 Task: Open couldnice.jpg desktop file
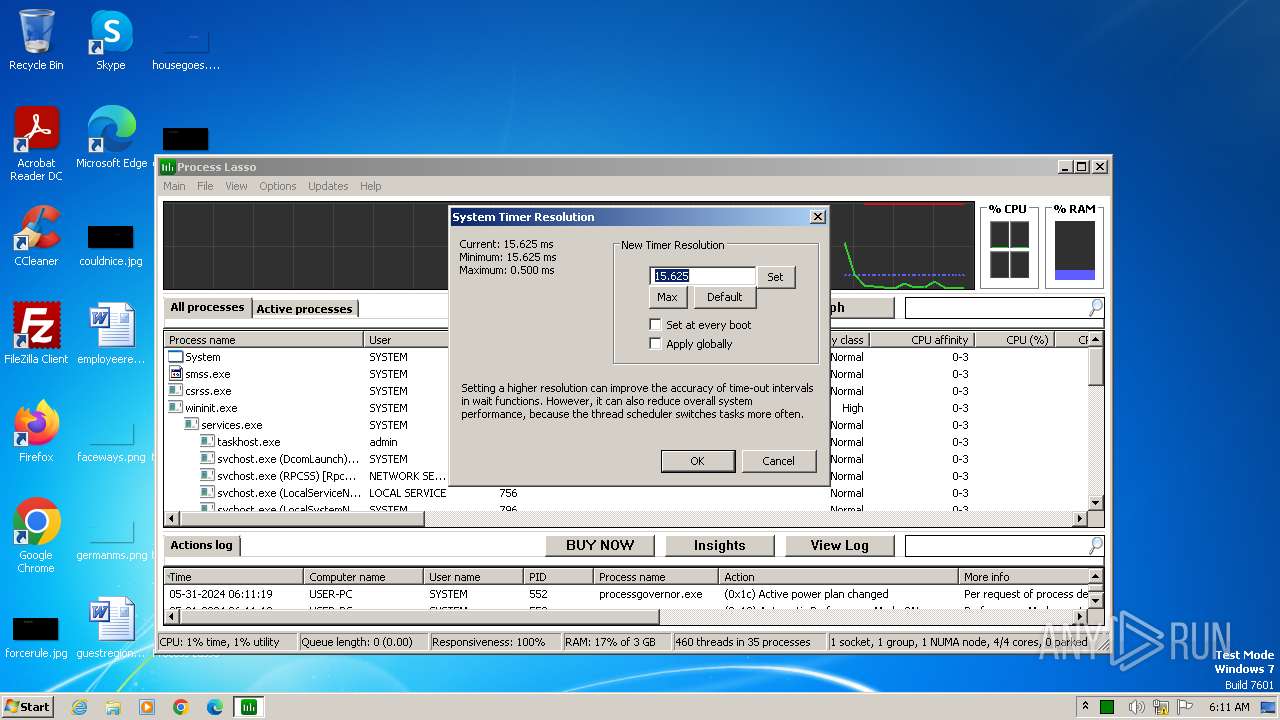pyautogui.click(x=111, y=246)
